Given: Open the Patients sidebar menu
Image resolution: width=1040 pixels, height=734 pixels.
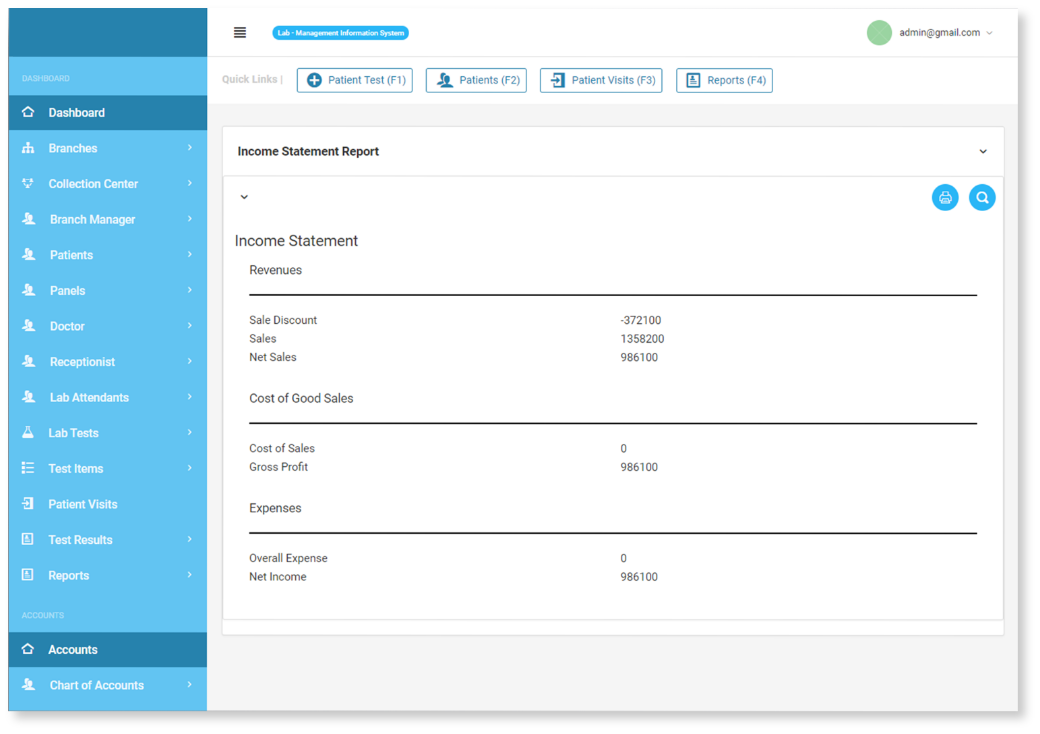Looking at the screenshot, I should tap(107, 255).
